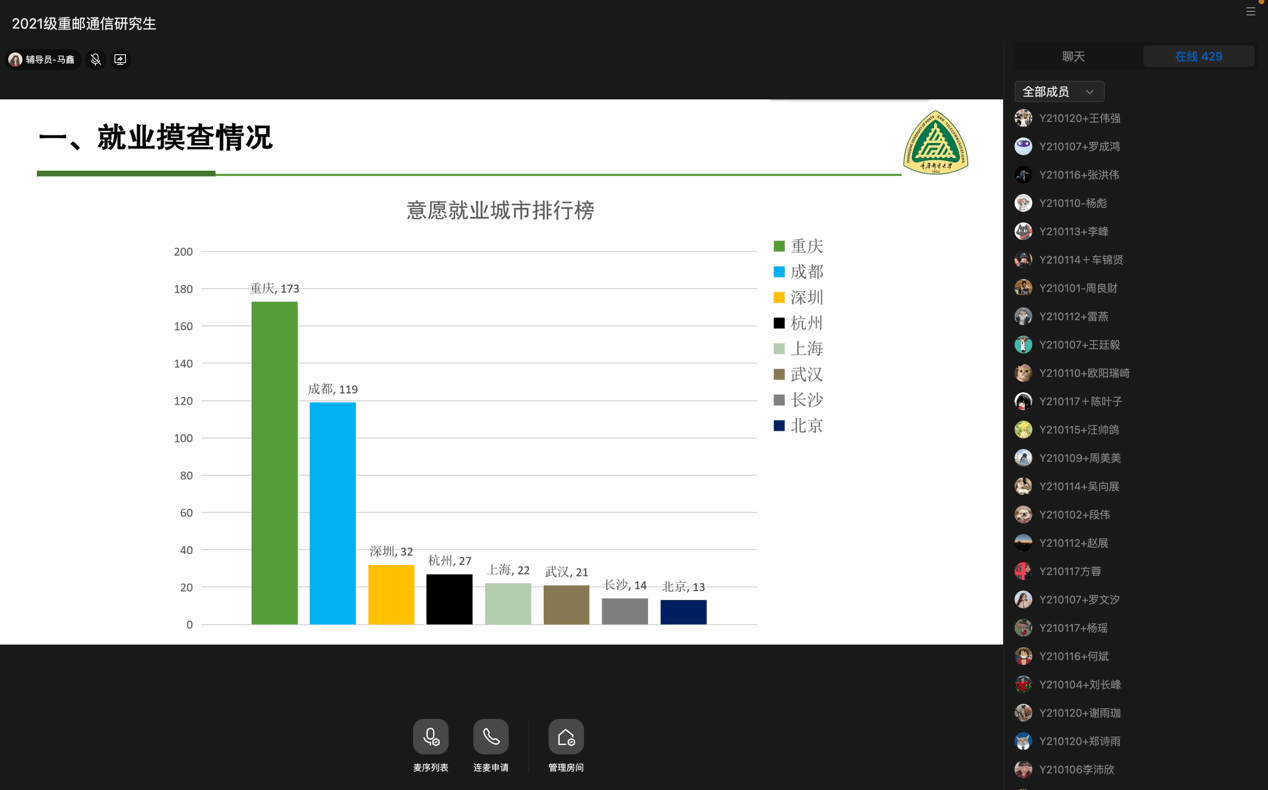Open the hamburger menu at top right
This screenshot has width=1268, height=790.
coord(1250,12)
